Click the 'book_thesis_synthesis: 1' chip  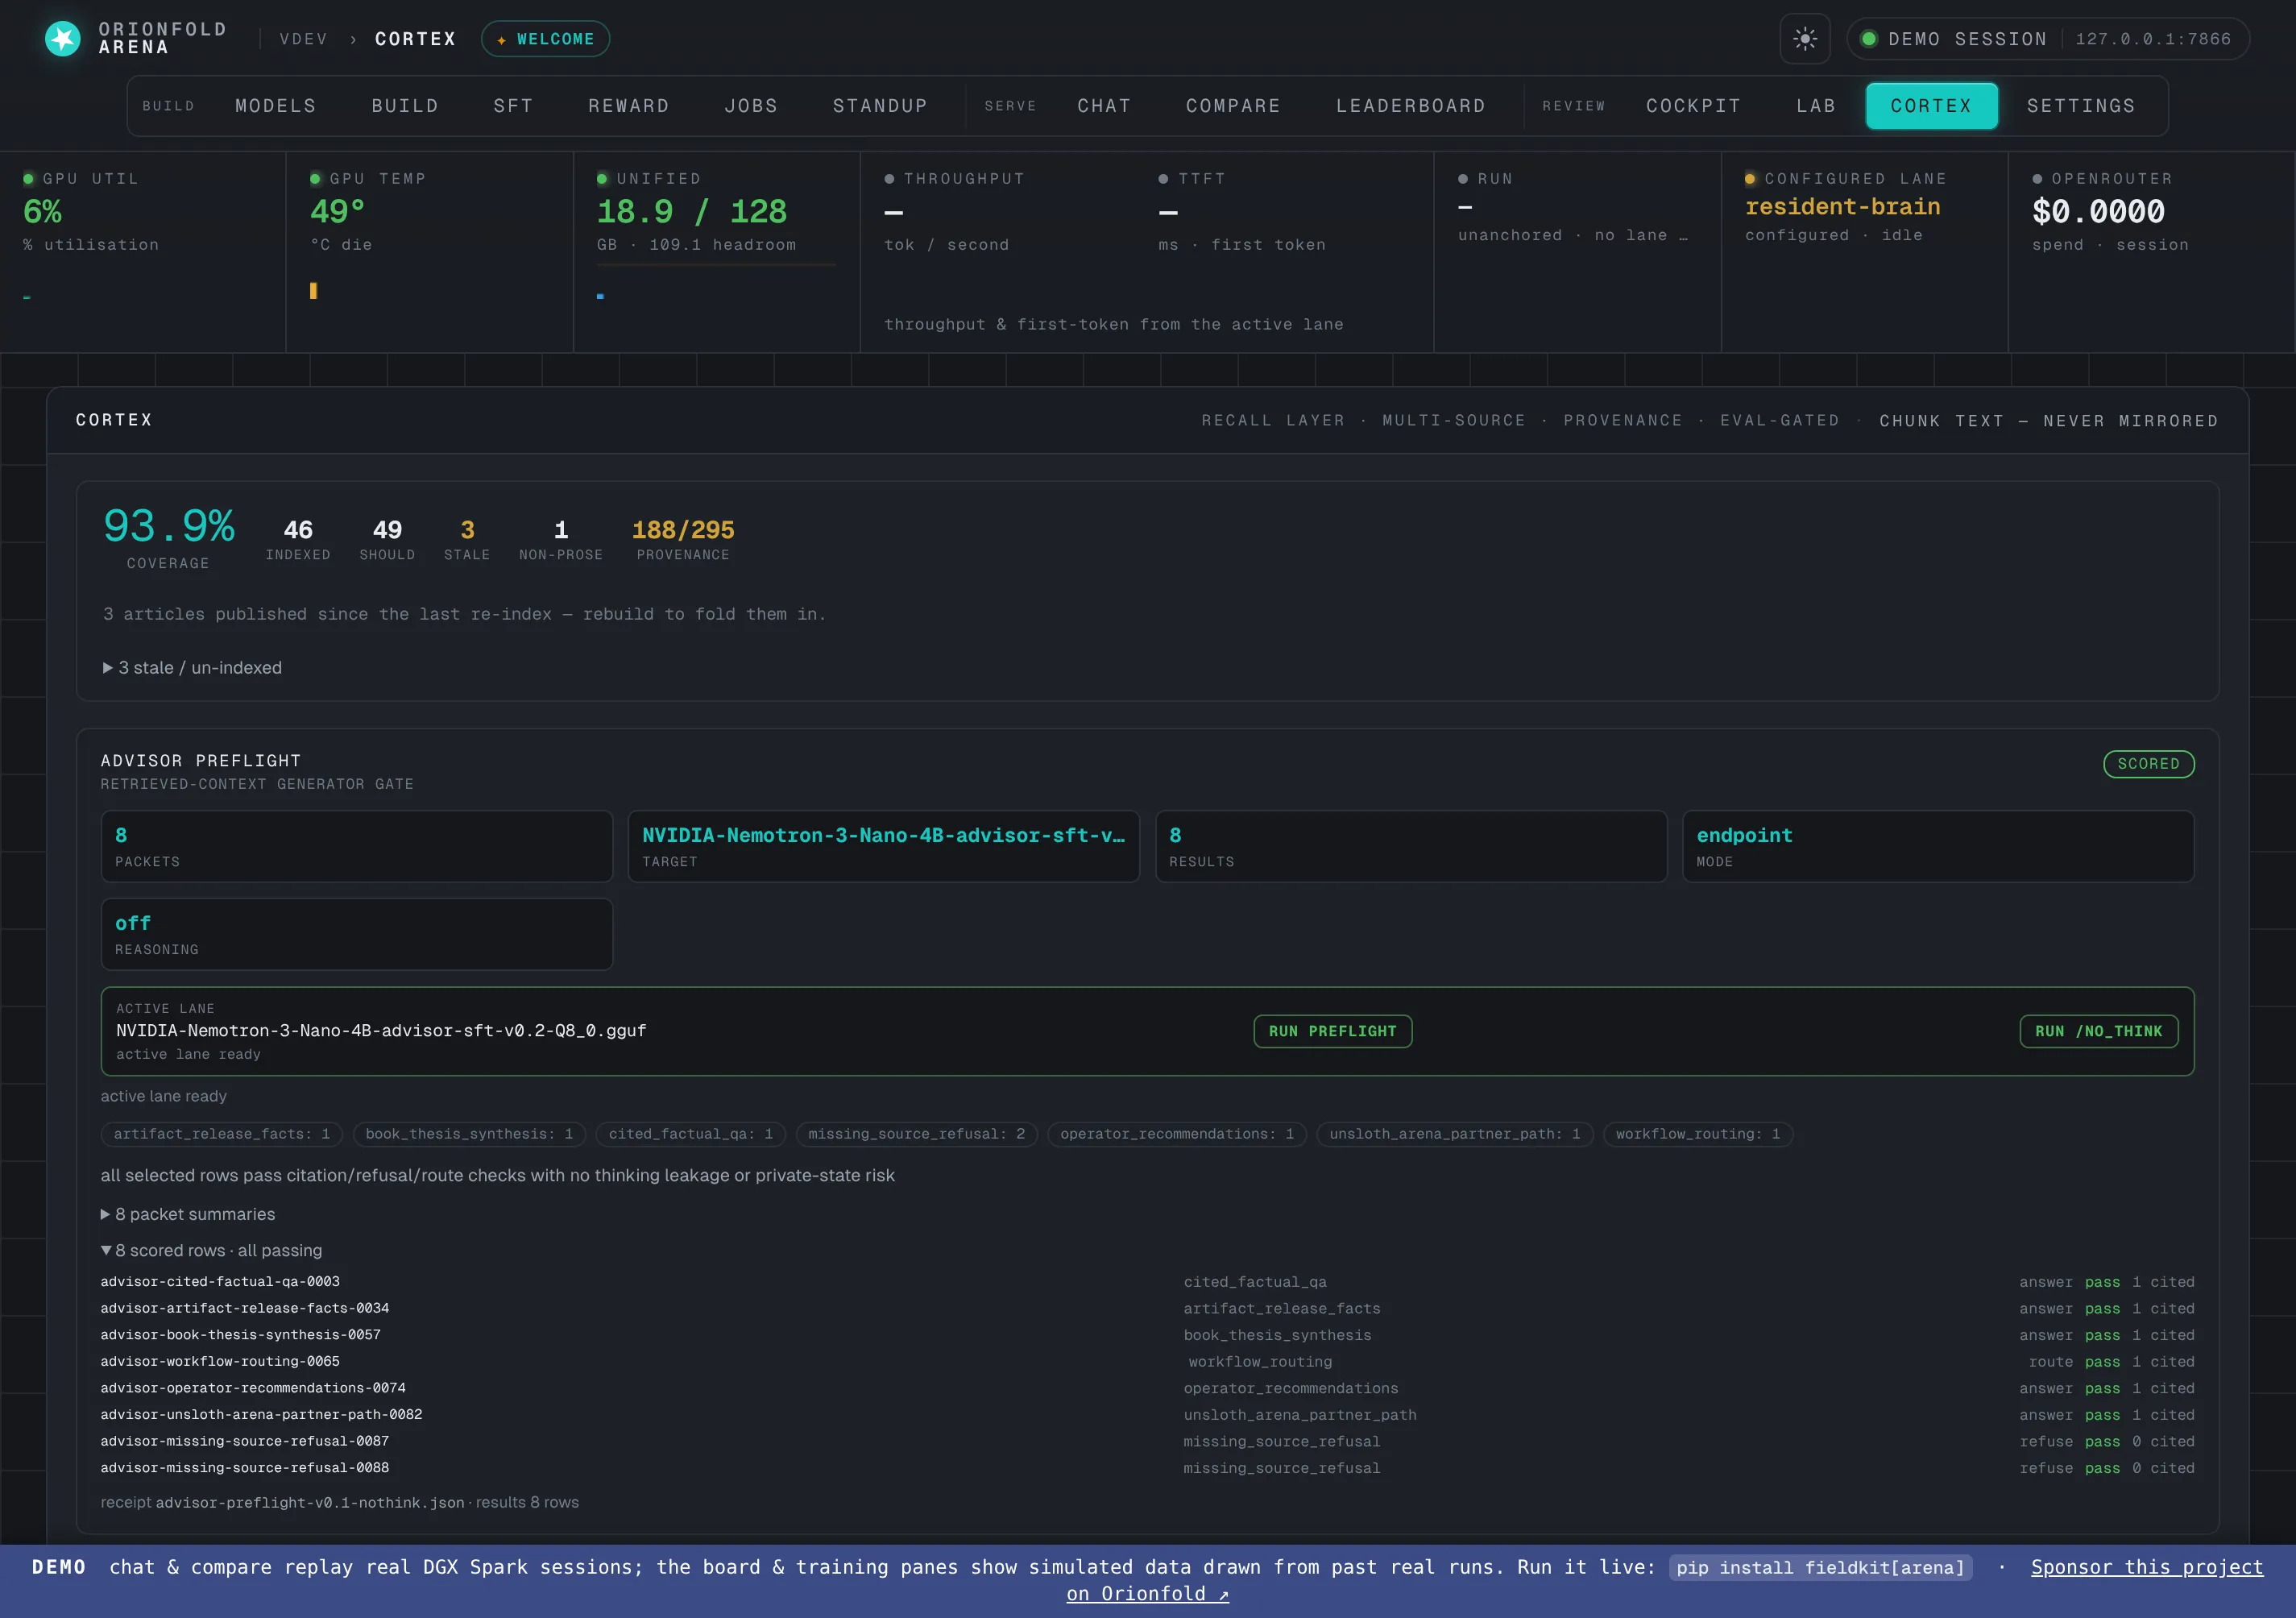[469, 1134]
